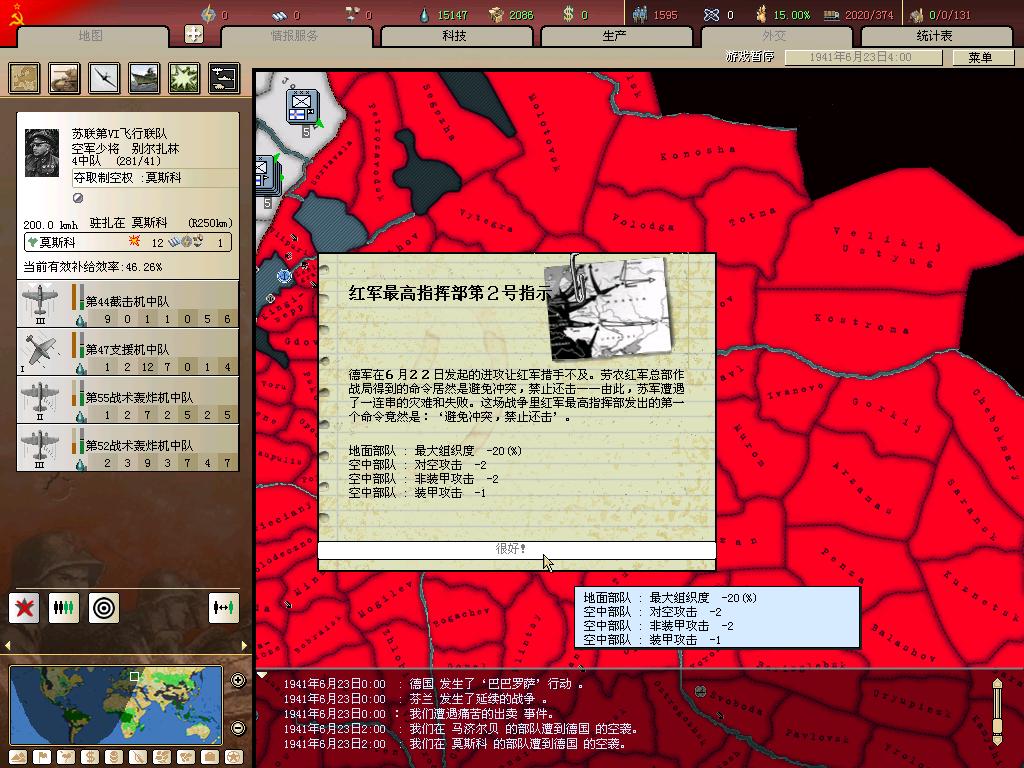Select the Vologda province

point(643,222)
